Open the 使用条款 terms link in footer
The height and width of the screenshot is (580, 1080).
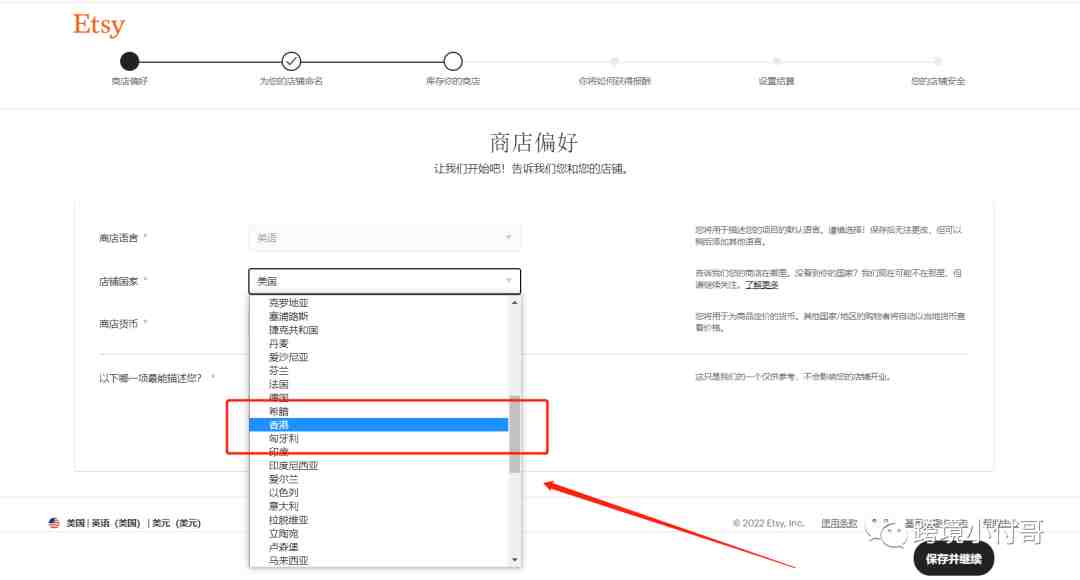pyautogui.click(x=839, y=523)
